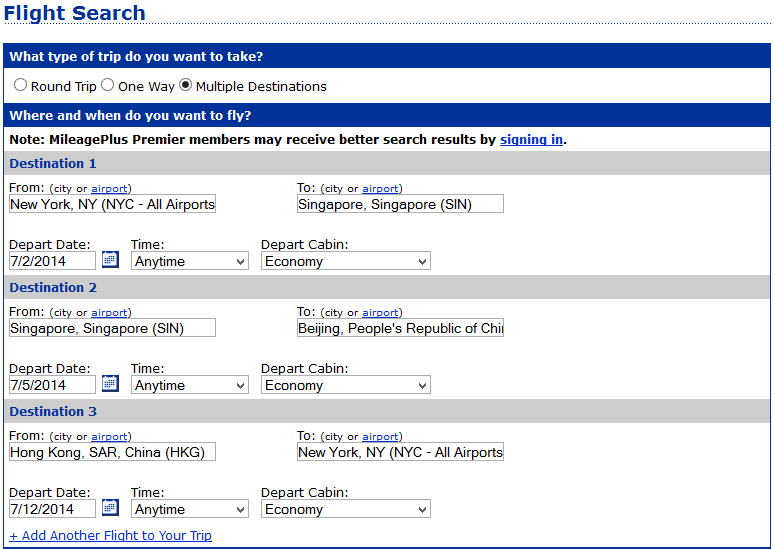This screenshot has width=775, height=549.
Task: Select the One Way radio button
Action: 108,85
